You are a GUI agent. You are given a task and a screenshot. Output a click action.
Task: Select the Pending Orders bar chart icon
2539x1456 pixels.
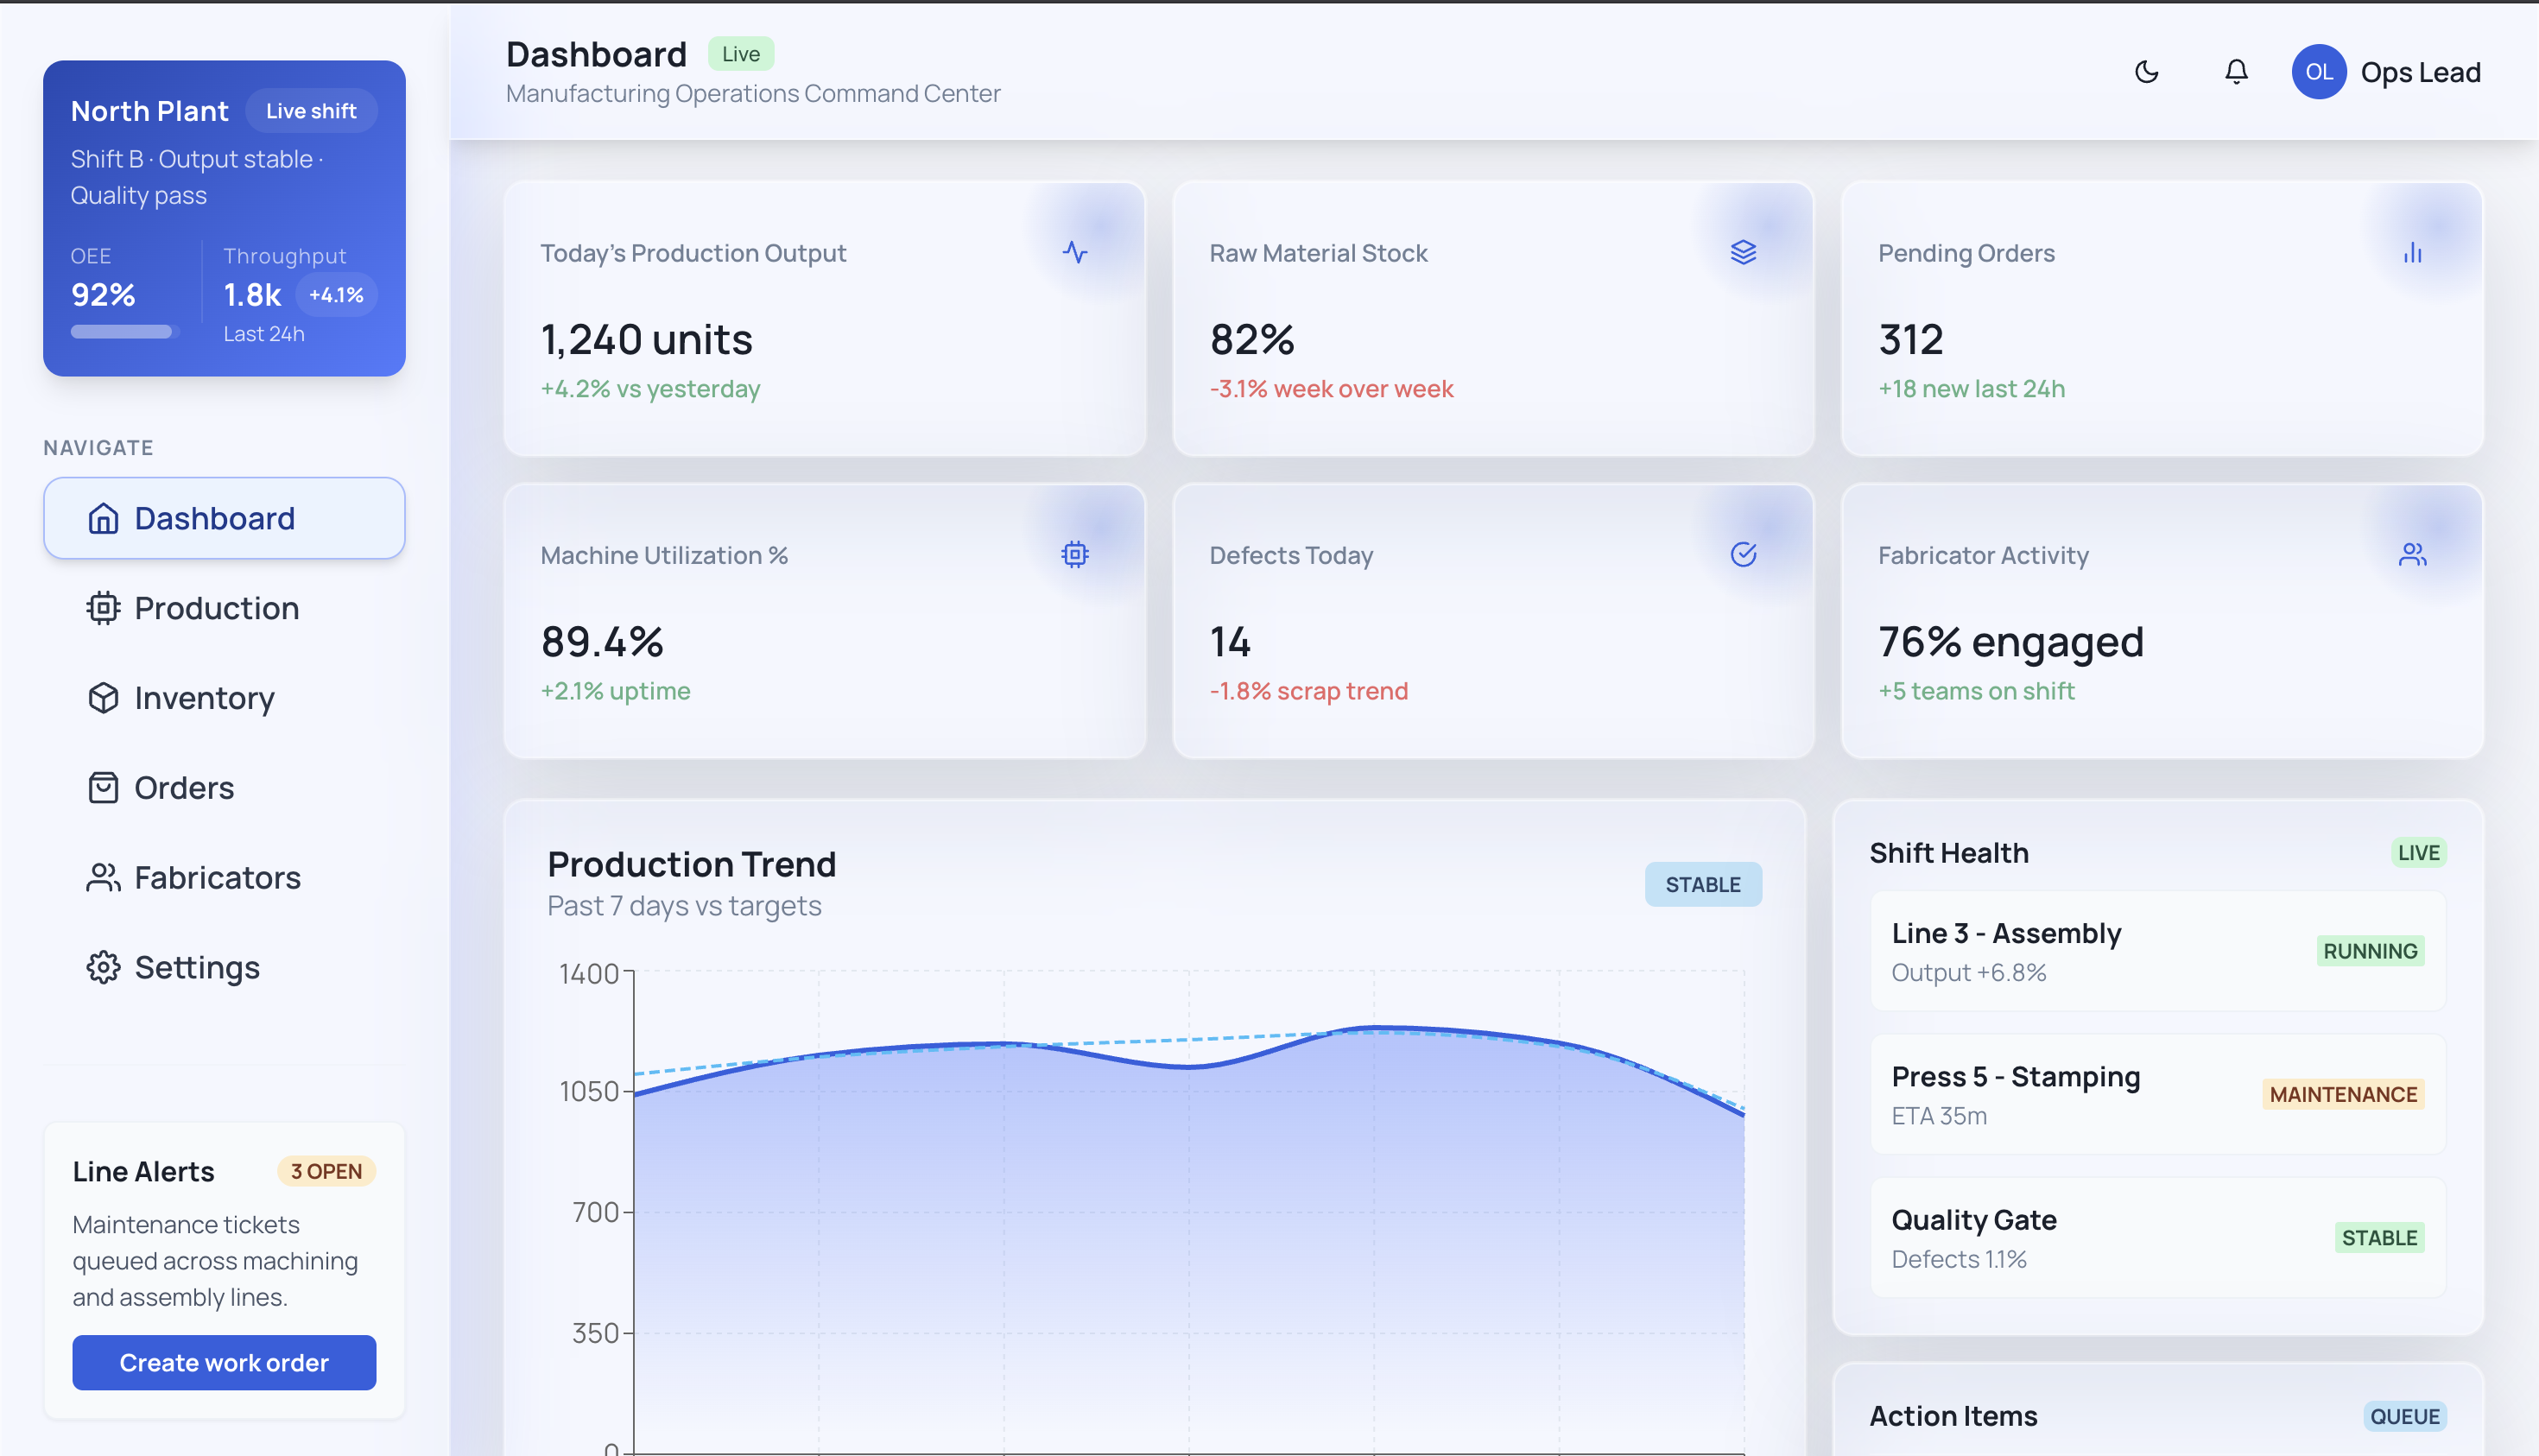point(2412,252)
